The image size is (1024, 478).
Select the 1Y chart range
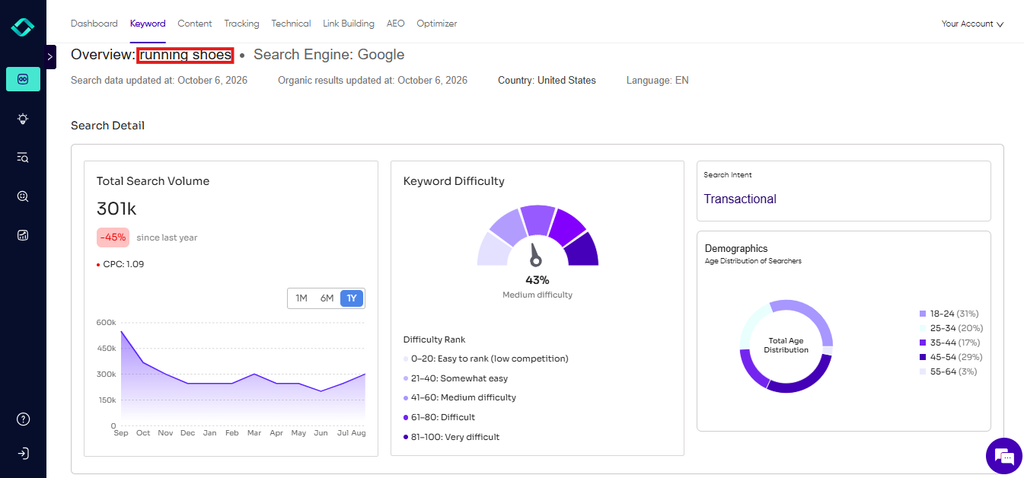click(x=351, y=298)
